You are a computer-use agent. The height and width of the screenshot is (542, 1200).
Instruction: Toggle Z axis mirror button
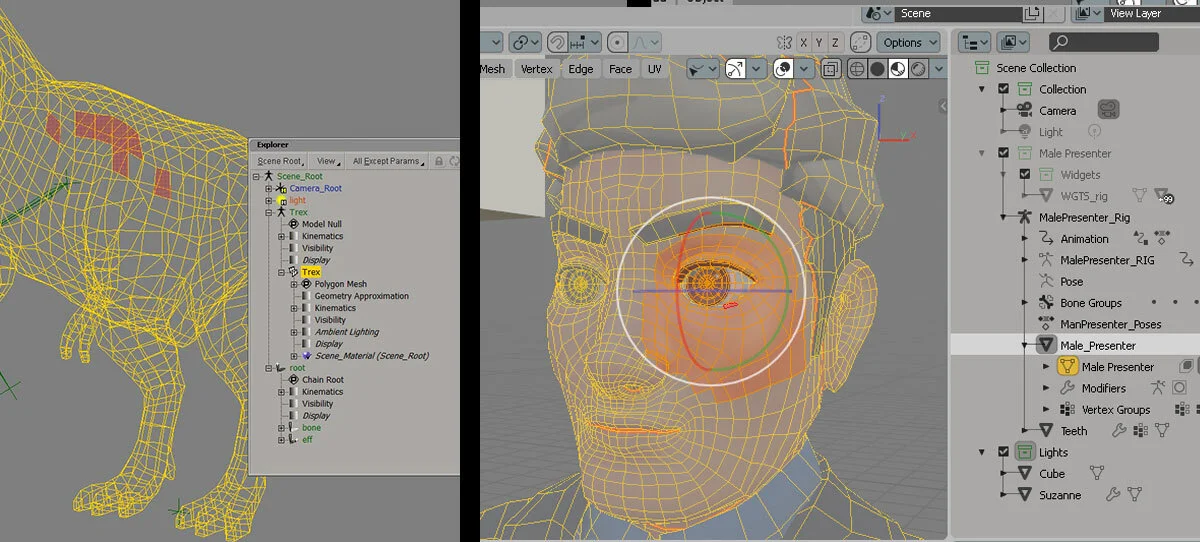(835, 43)
